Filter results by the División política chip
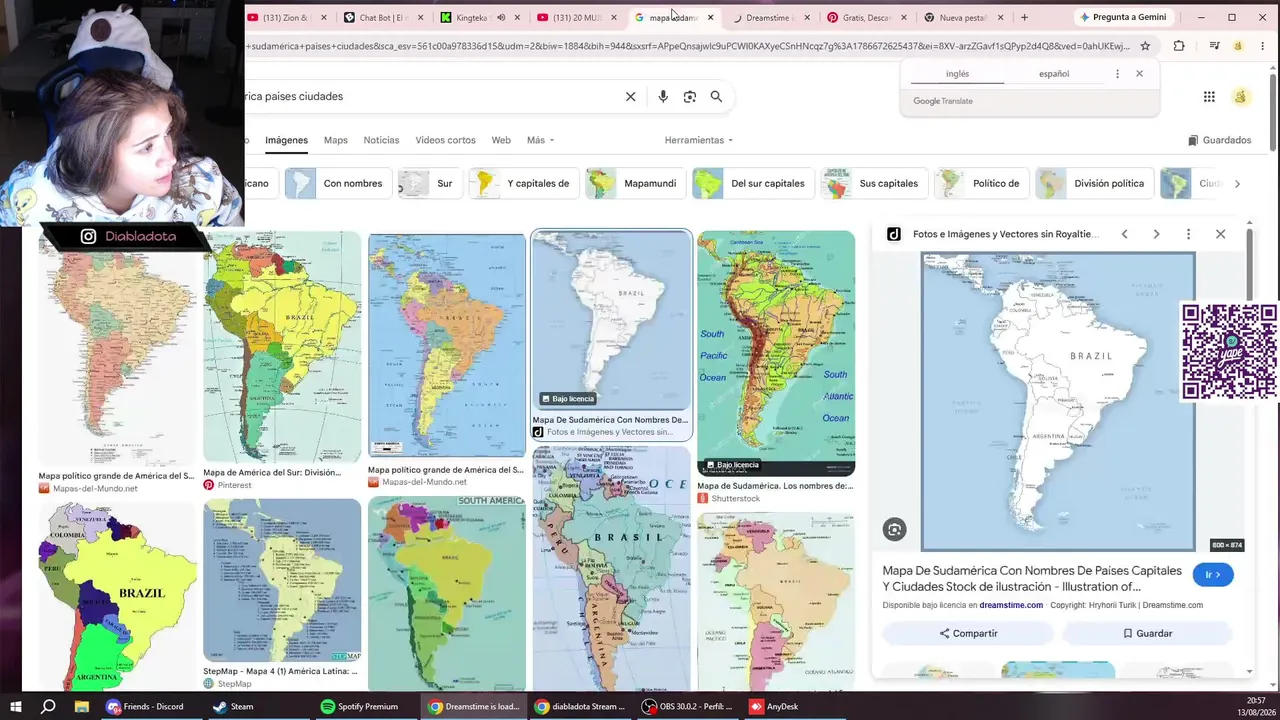Viewport: 1280px width, 720px height. (1093, 184)
